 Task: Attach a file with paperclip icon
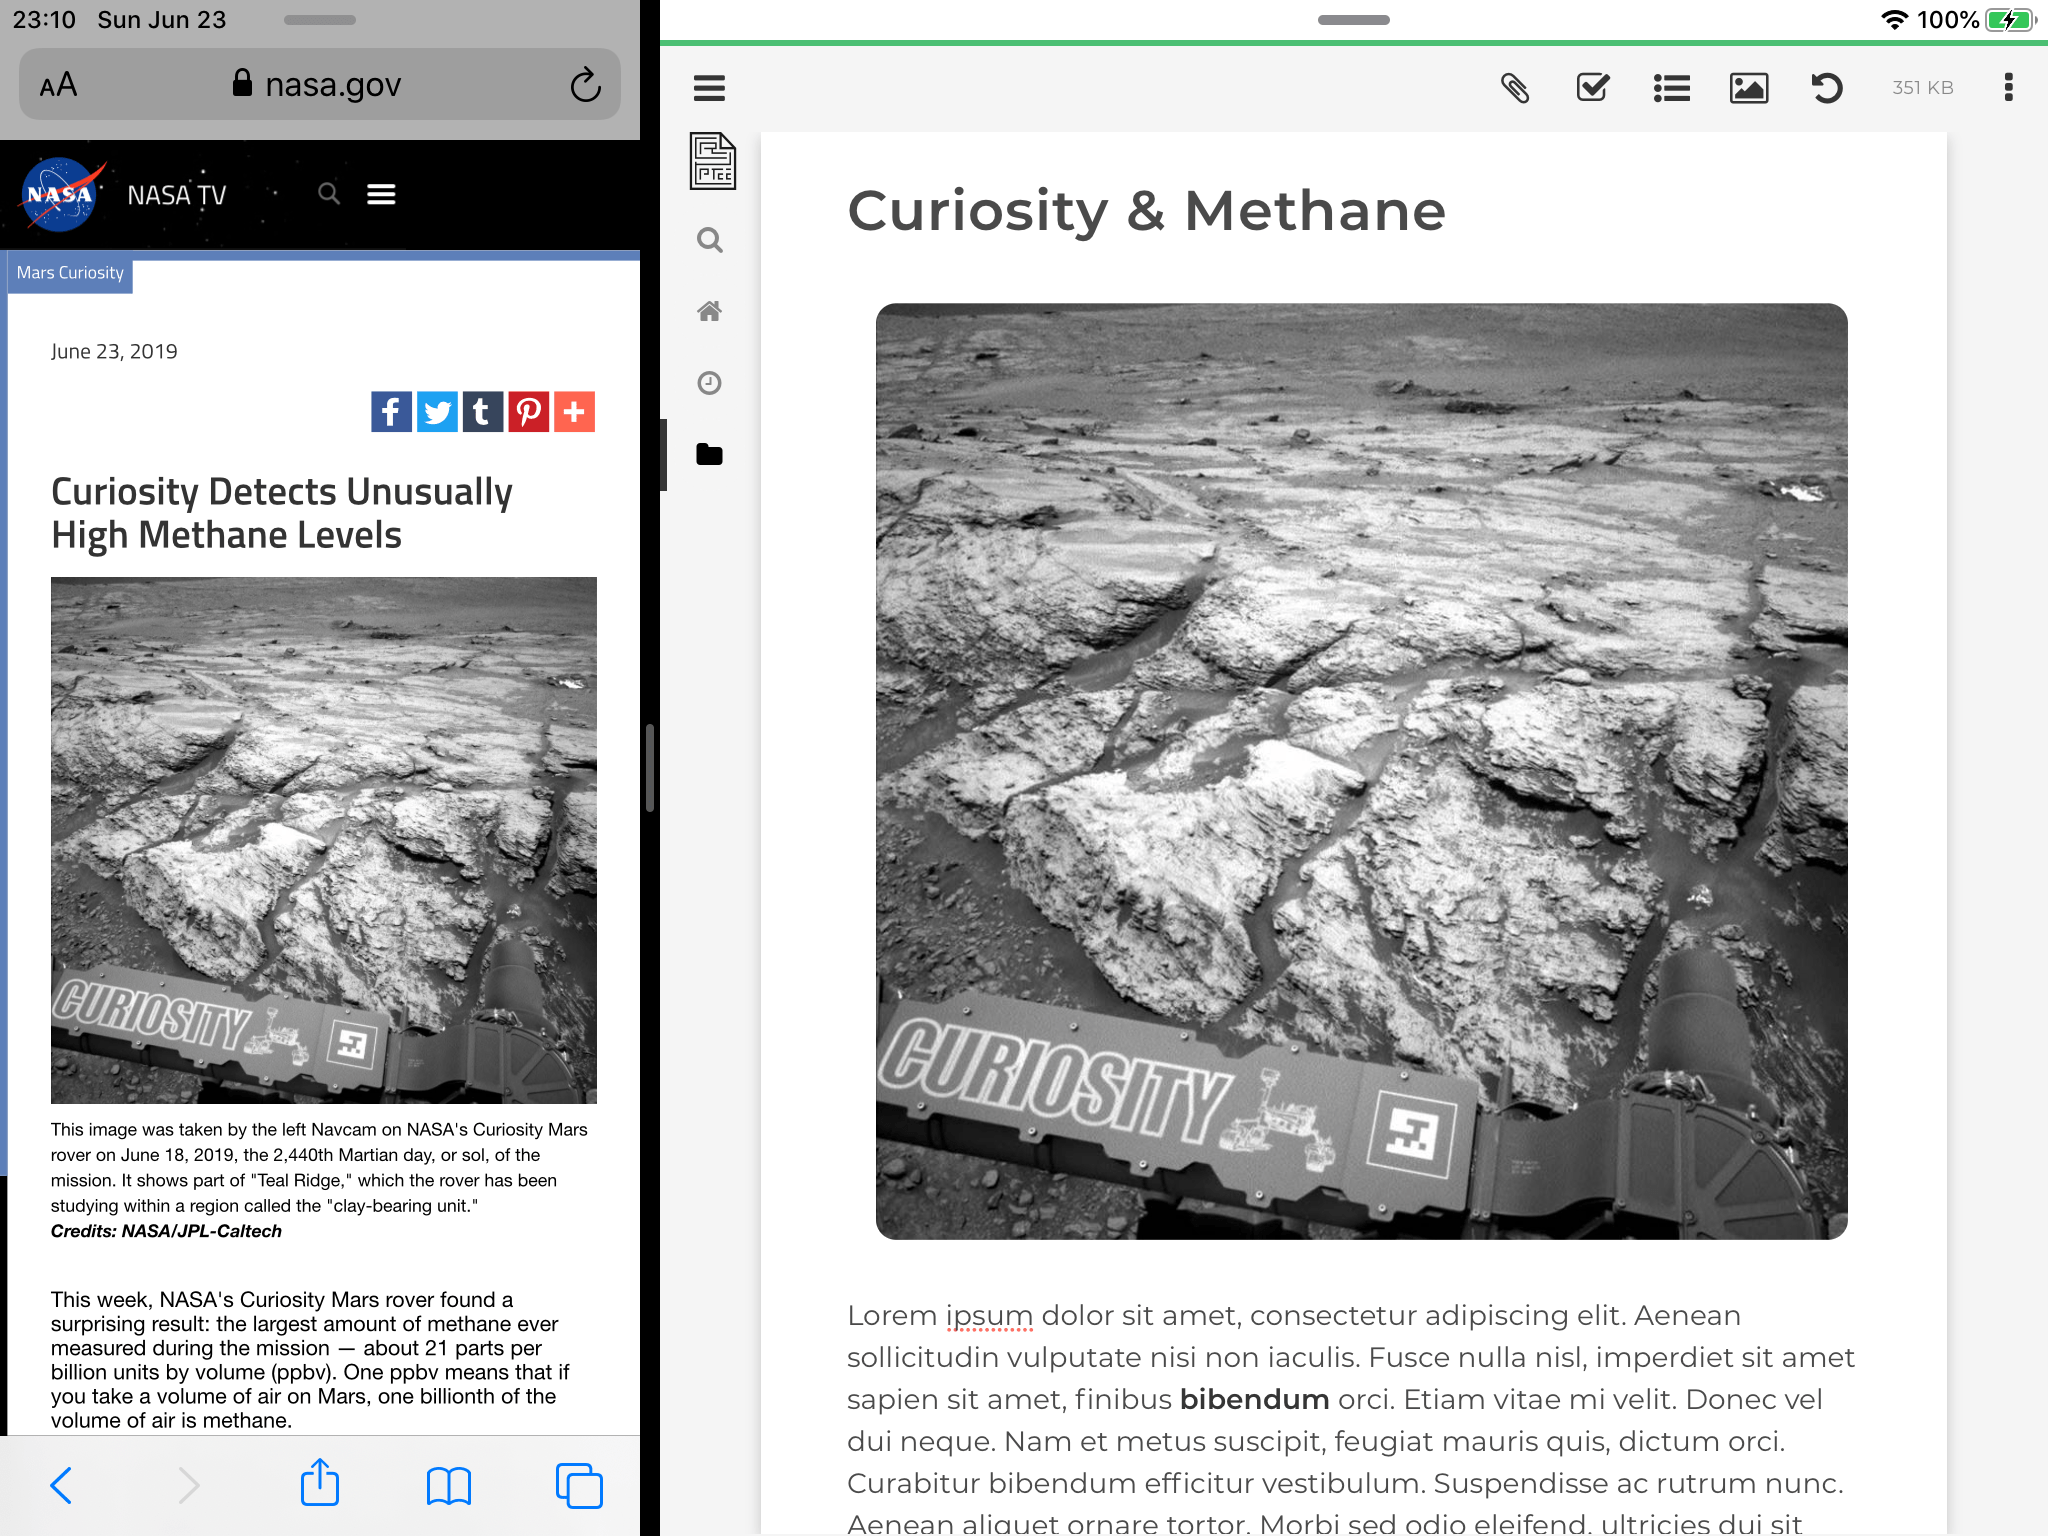point(1515,88)
